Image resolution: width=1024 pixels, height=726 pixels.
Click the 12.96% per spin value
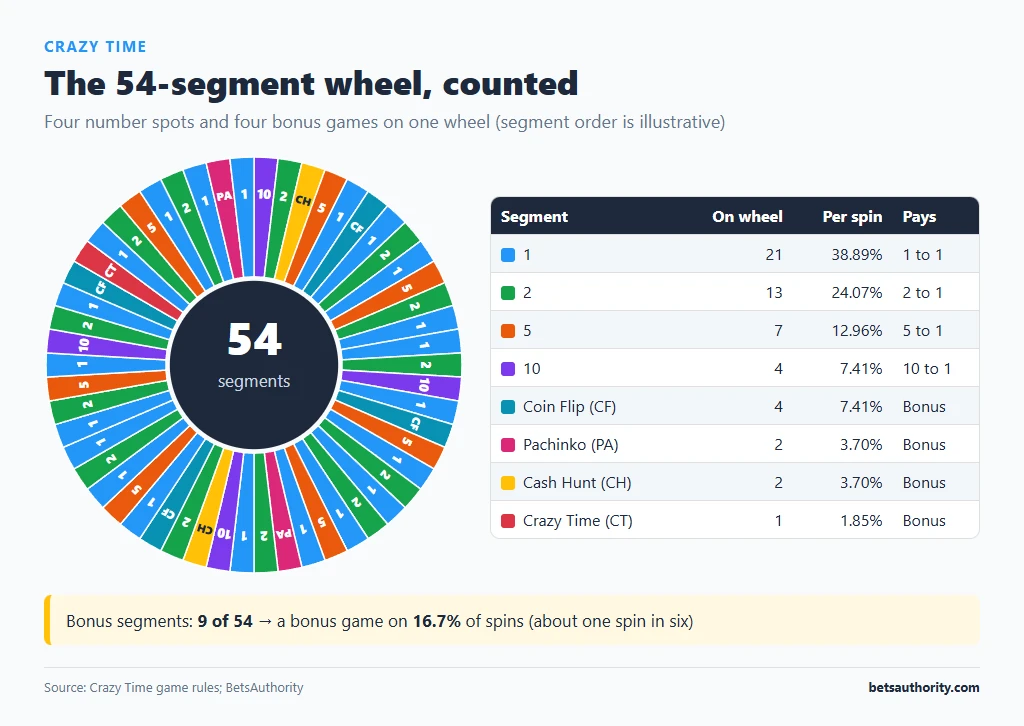pyautogui.click(x=857, y=330)
